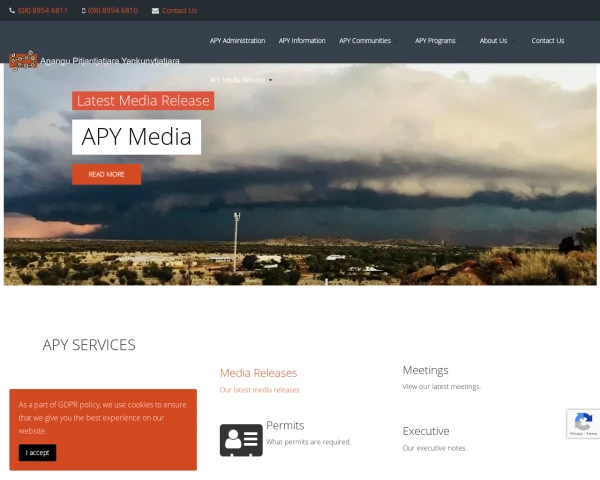600x480 pixels.
Task: Call phone number (08) 8954 6811
Action: (42, 11)
